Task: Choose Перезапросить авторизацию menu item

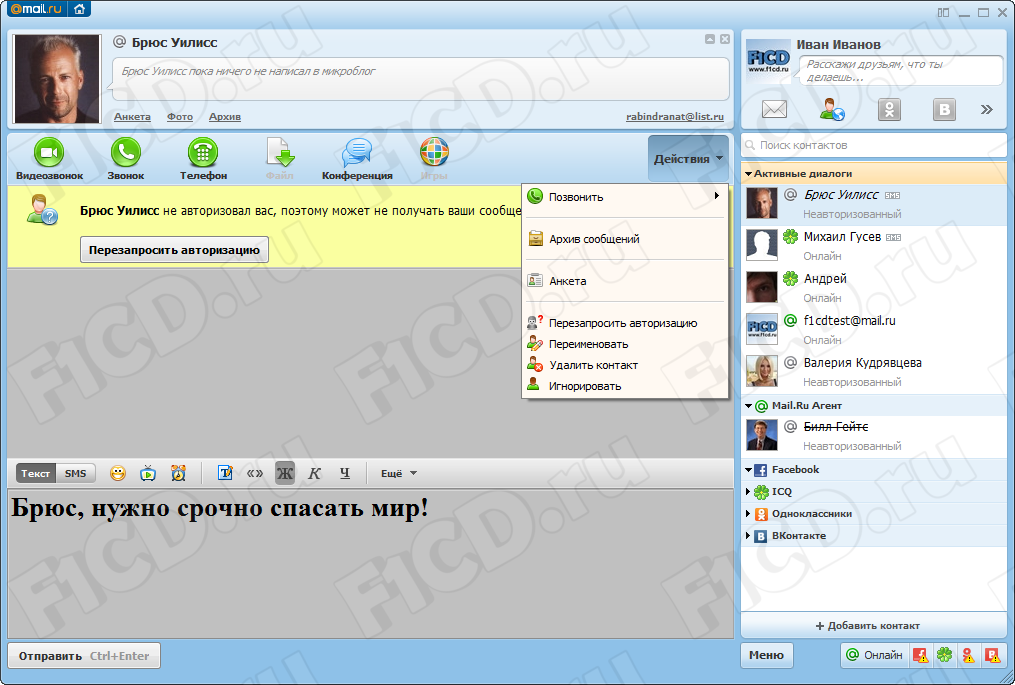Action: (625, 323)
